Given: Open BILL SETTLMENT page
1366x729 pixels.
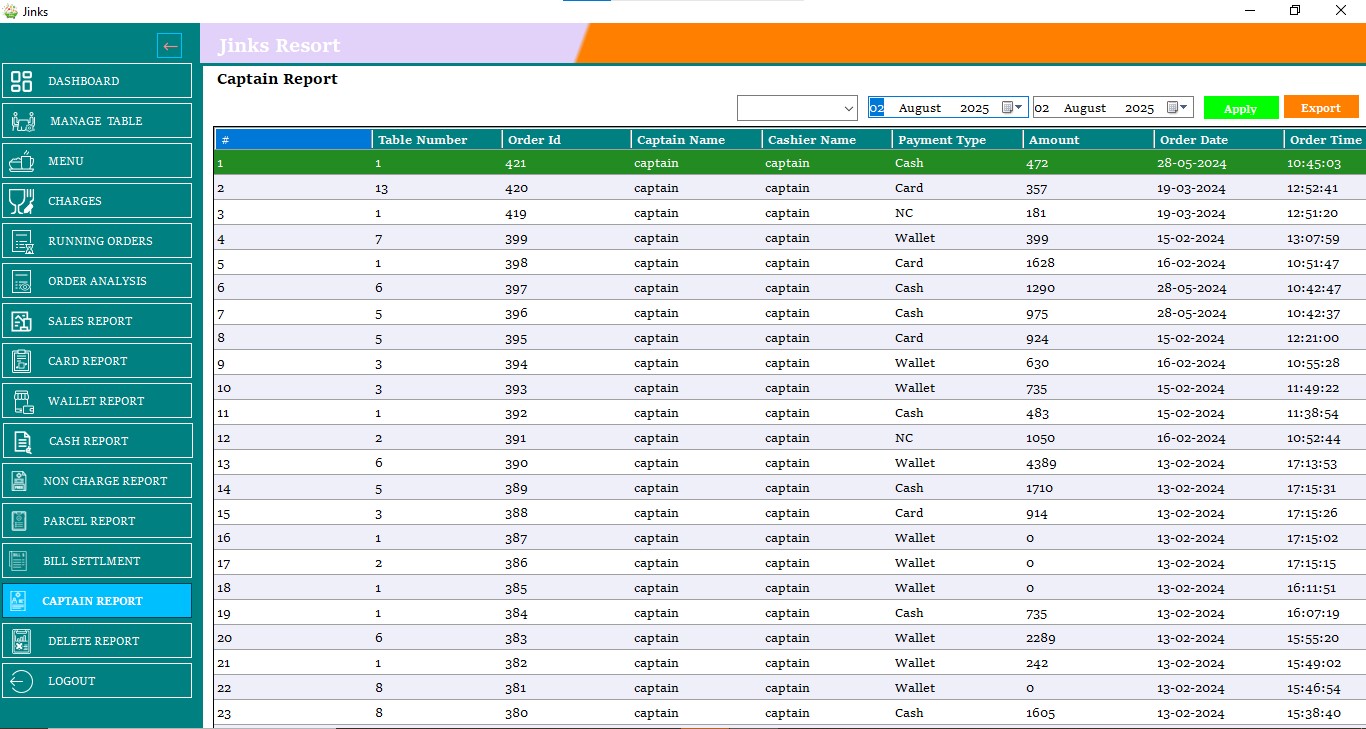Looking at the screenshot, I should coord(97,561).
